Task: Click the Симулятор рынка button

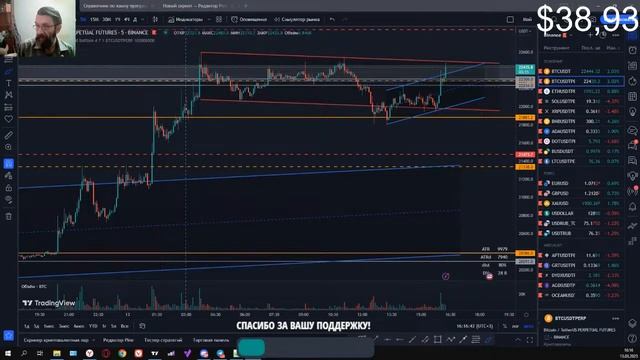Action: (x=297, y=19)
